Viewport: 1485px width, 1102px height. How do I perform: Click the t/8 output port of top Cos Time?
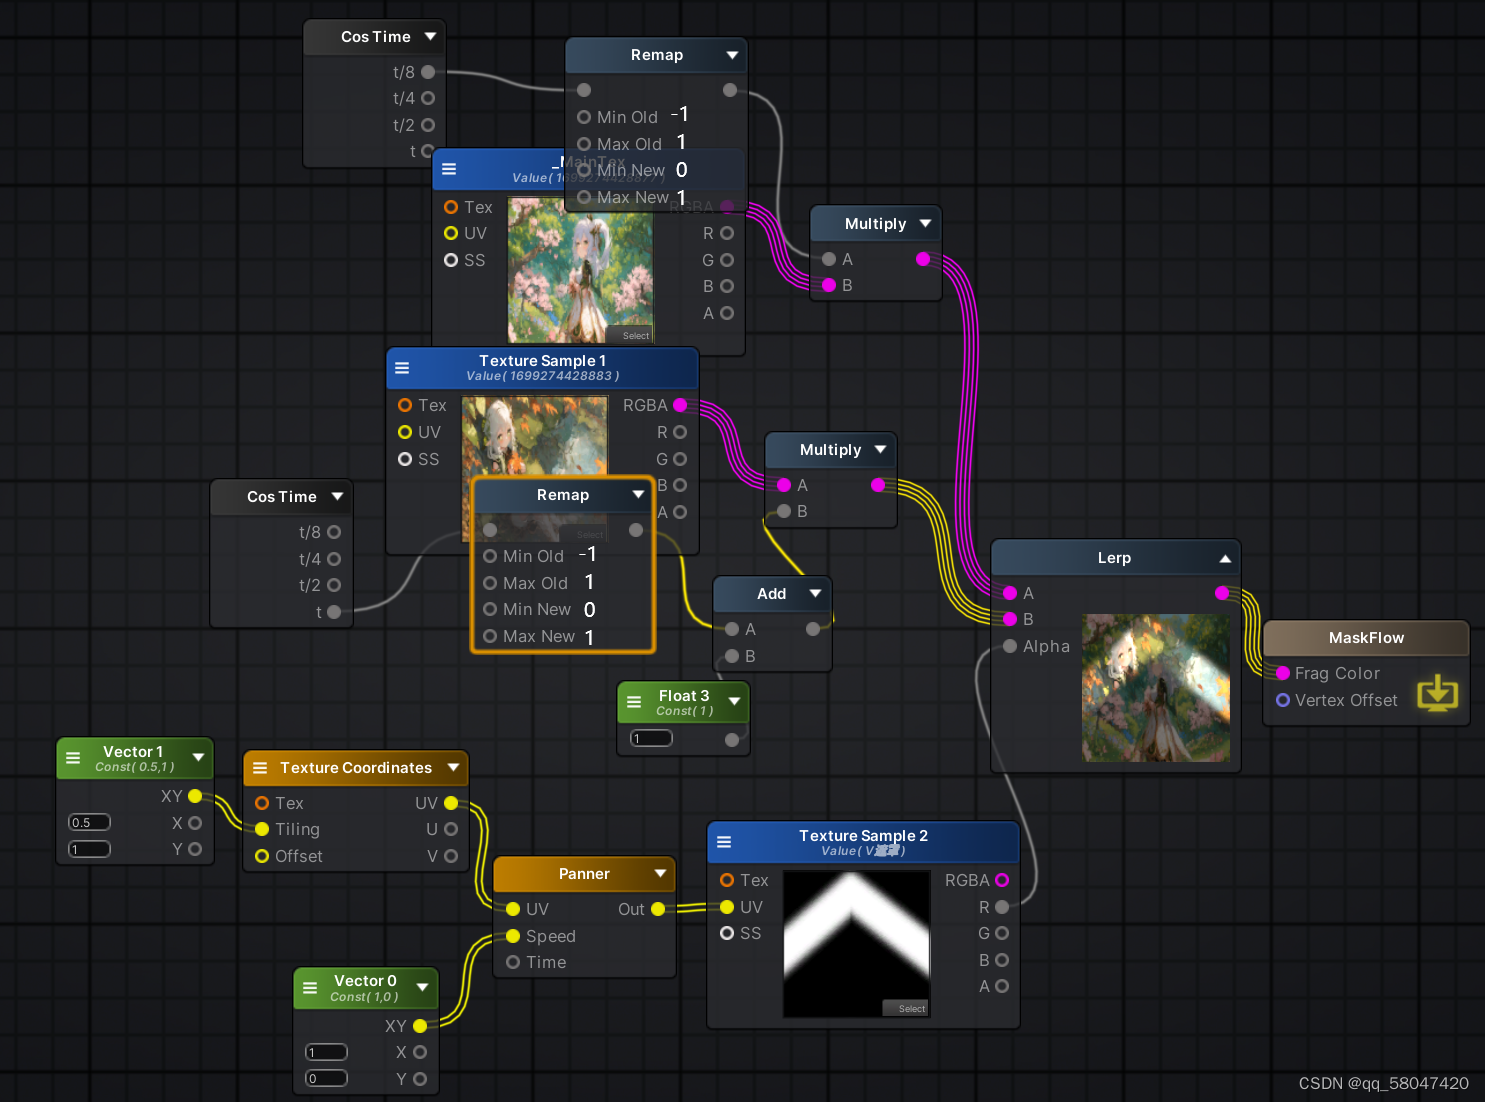428,72
